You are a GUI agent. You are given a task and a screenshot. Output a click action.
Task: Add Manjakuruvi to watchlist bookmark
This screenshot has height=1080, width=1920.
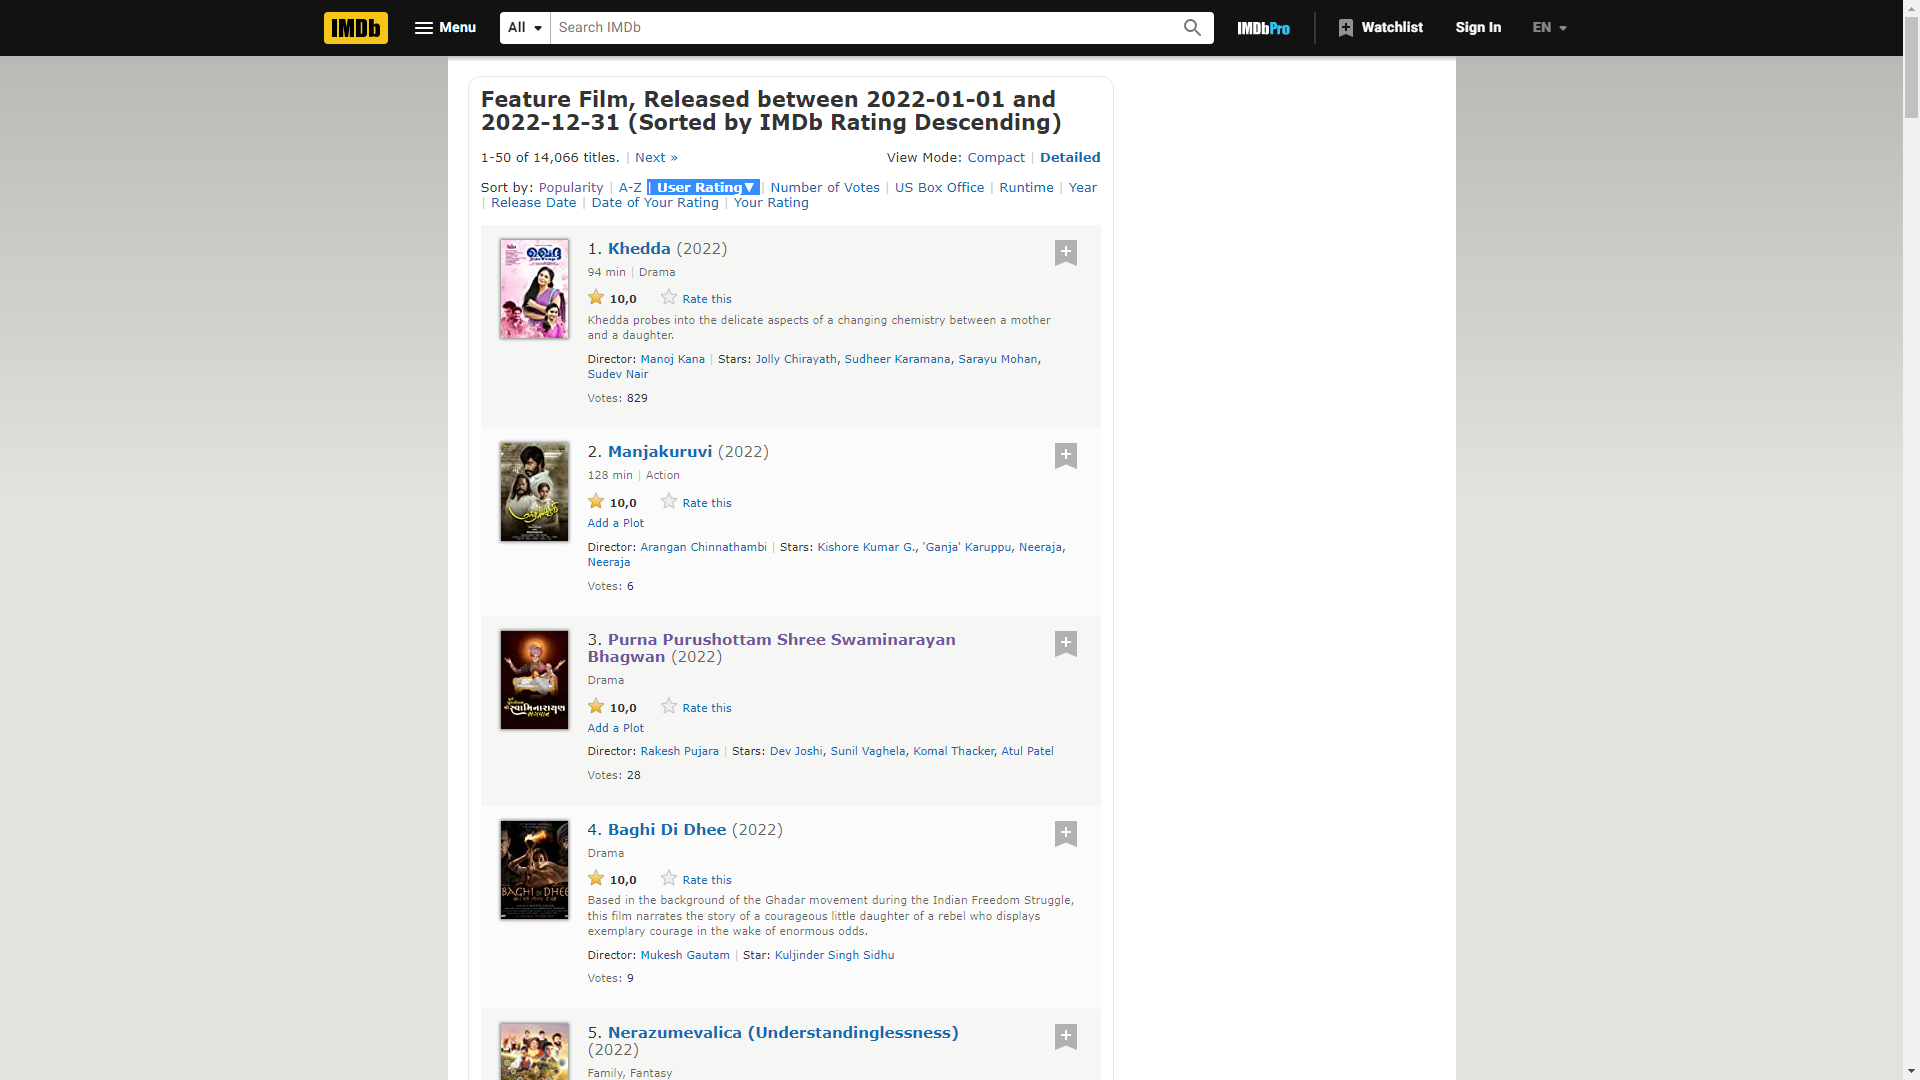point(1066,456)
